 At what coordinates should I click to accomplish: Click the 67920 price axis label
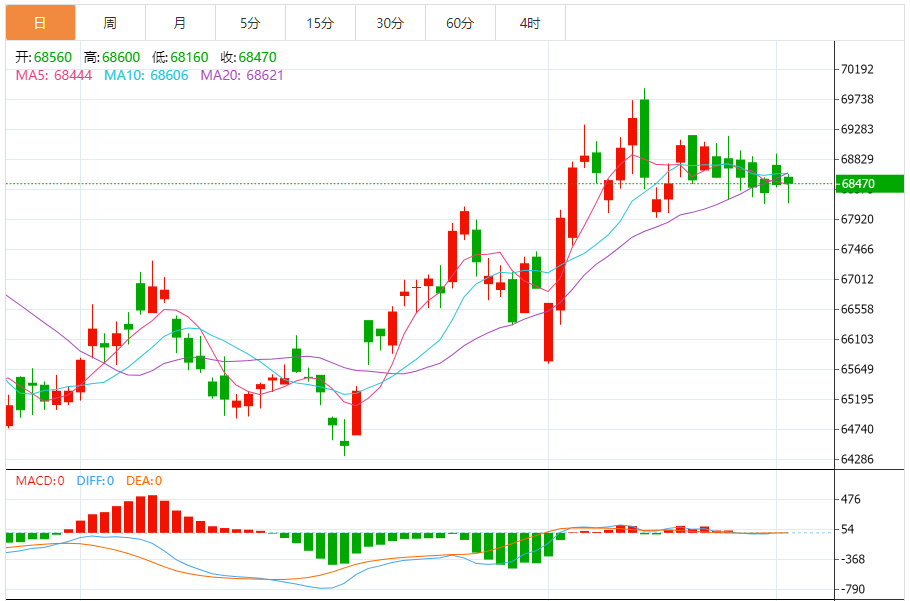pyautogui.click(x=857, y=219)
